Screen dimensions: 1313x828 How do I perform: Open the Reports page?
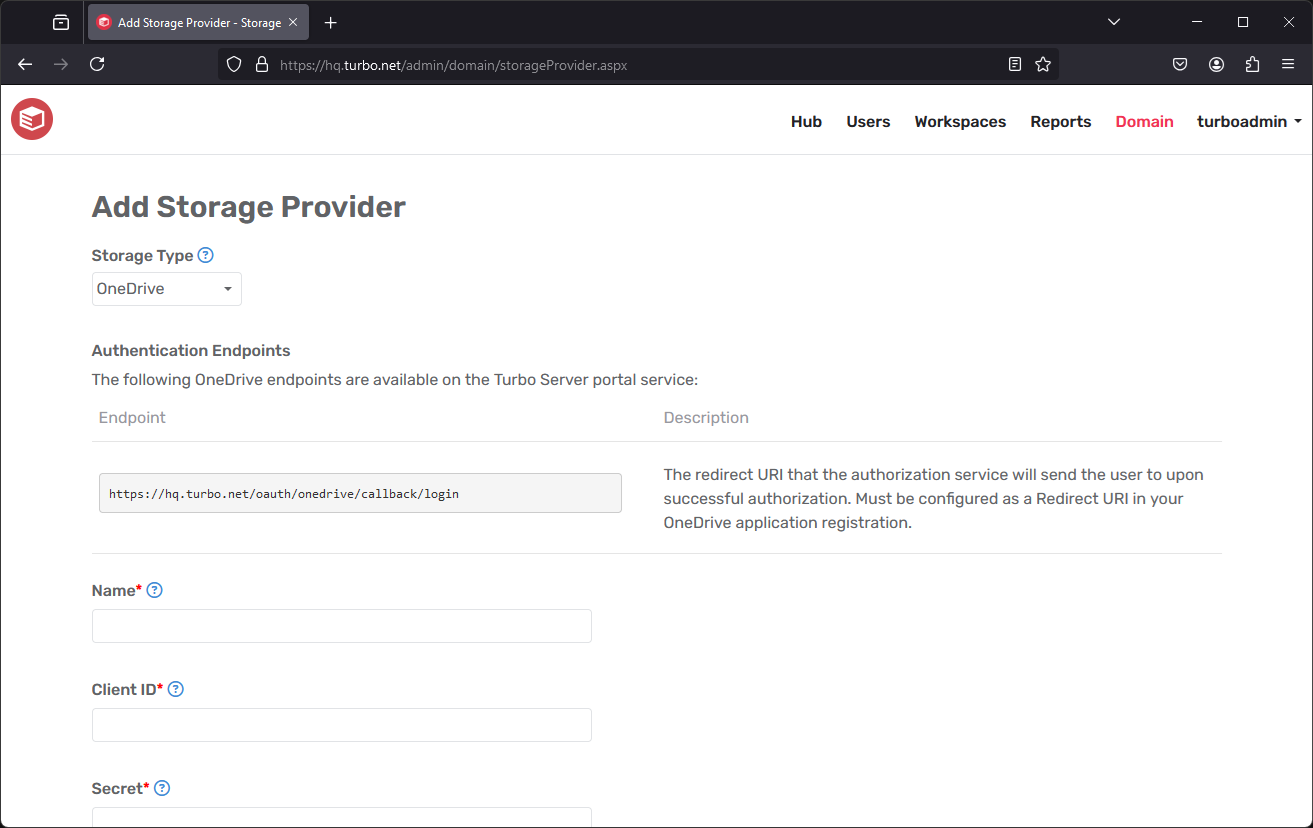pos(1060,121)
